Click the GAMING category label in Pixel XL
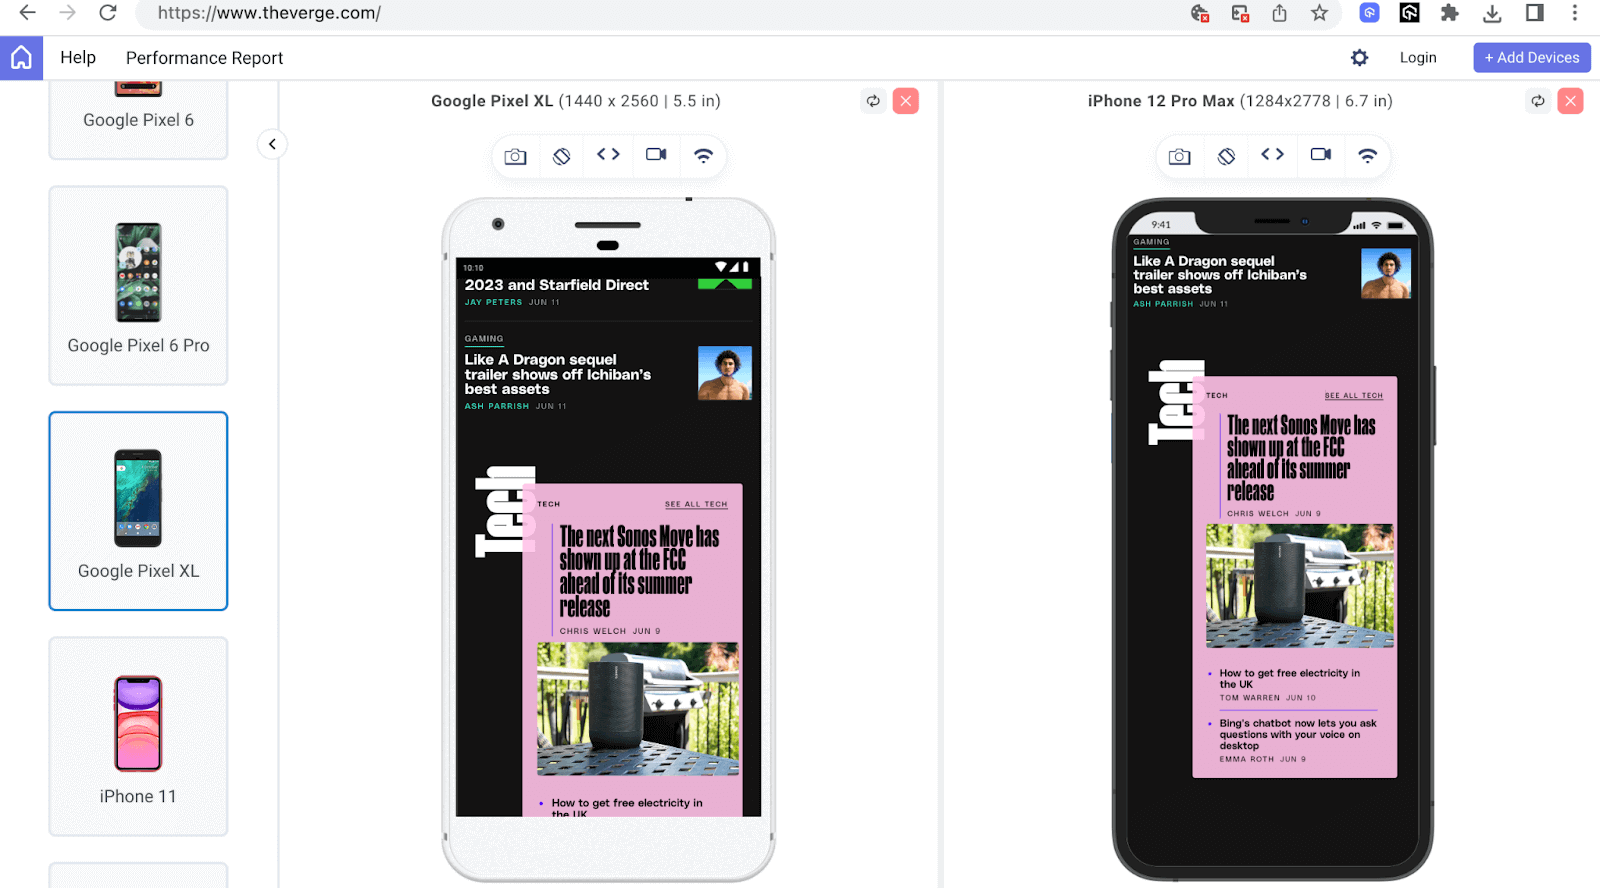Image resolution: width=1600 pixels, height=888 pixels. pyautogui.click(x=484, y=339)
